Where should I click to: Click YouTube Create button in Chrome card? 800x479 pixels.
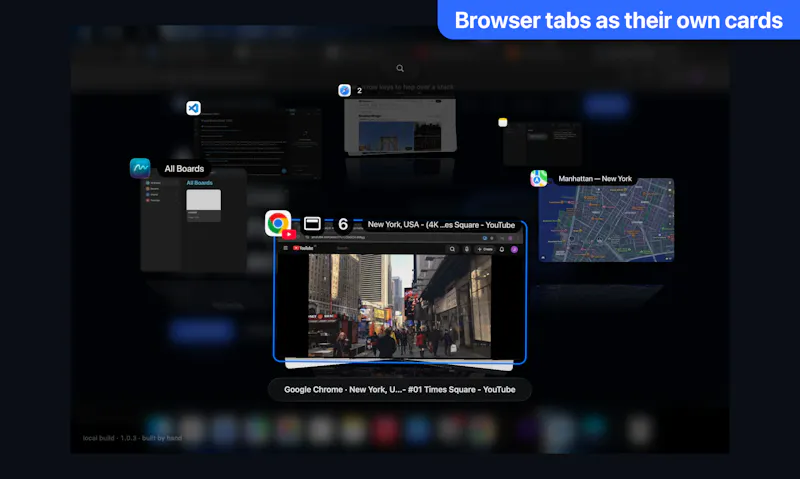click(485, 249)
